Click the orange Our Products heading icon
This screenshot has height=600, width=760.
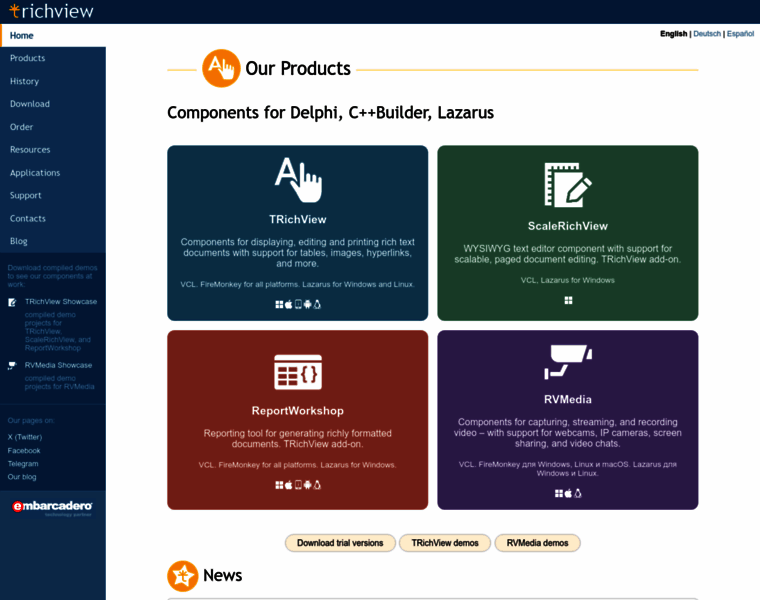(x=221, y=69)
